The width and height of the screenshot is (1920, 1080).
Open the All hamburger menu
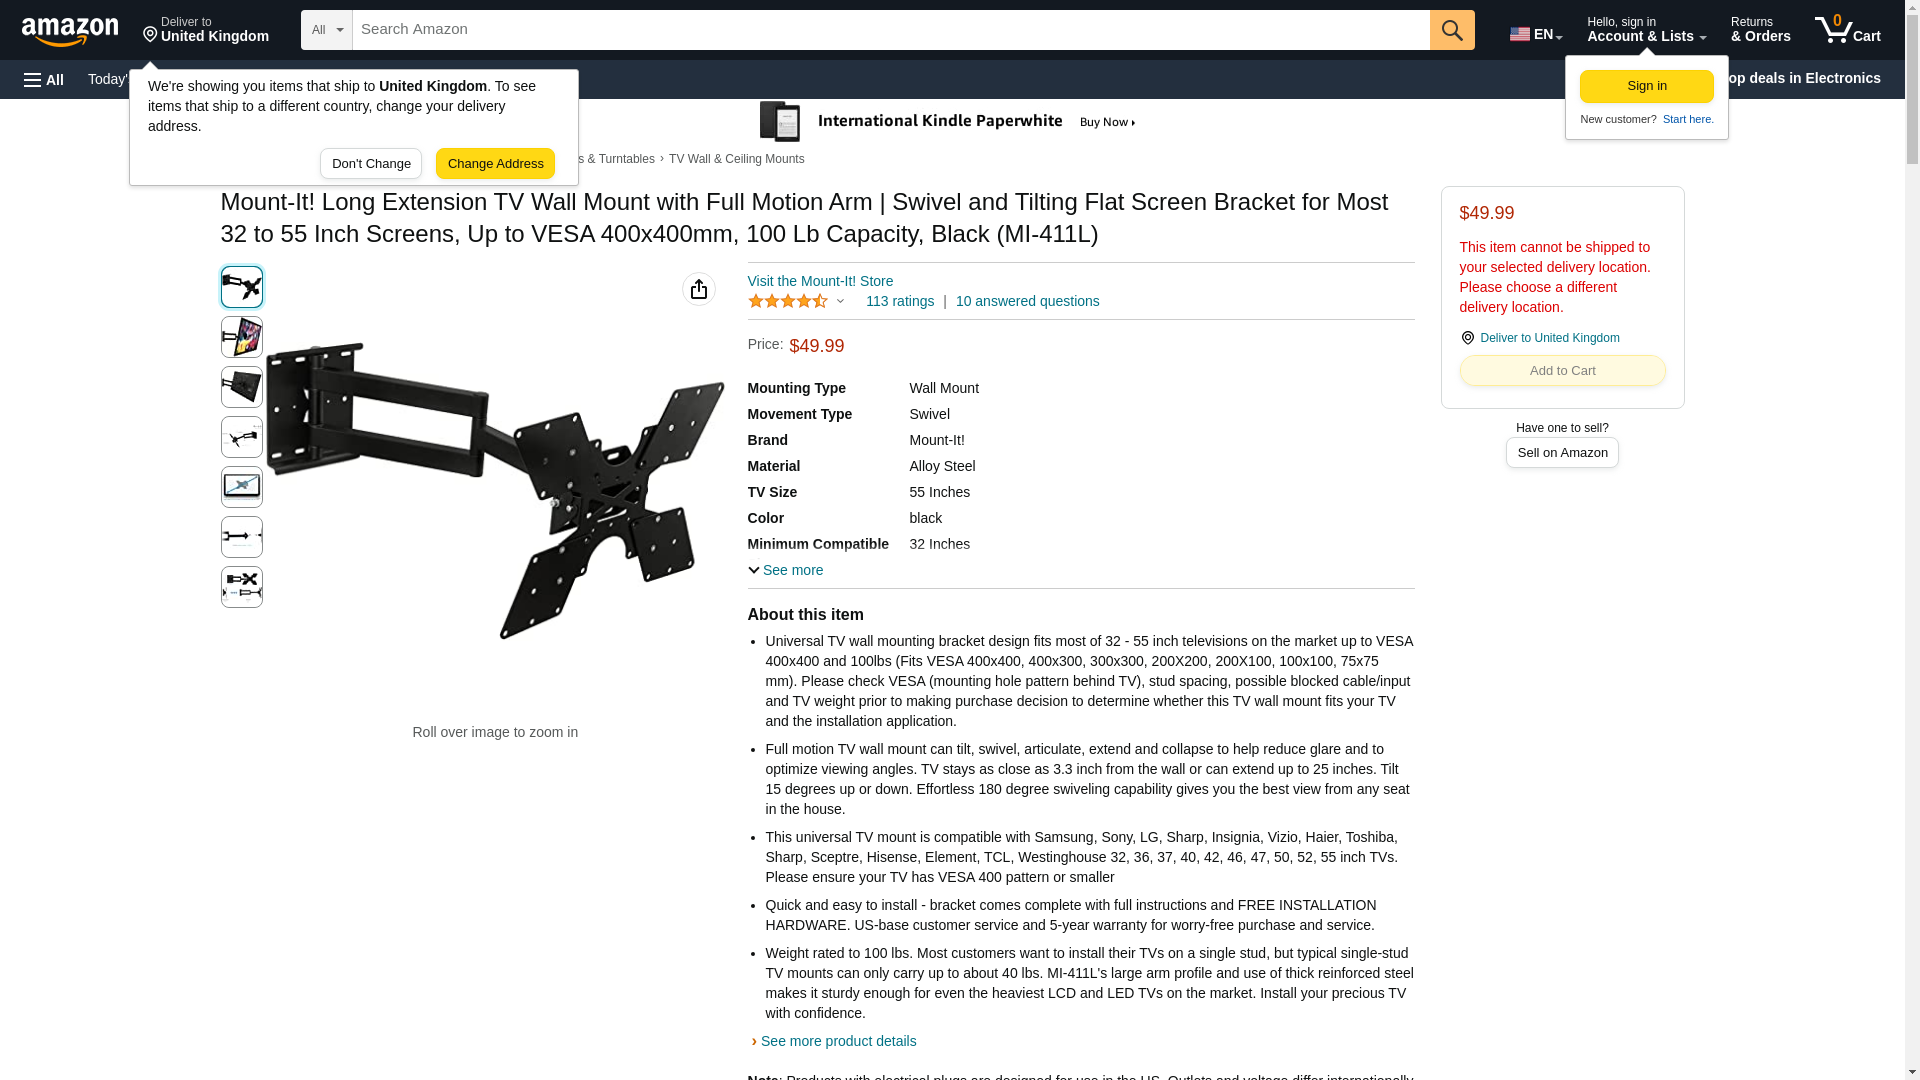pos(44,79)
